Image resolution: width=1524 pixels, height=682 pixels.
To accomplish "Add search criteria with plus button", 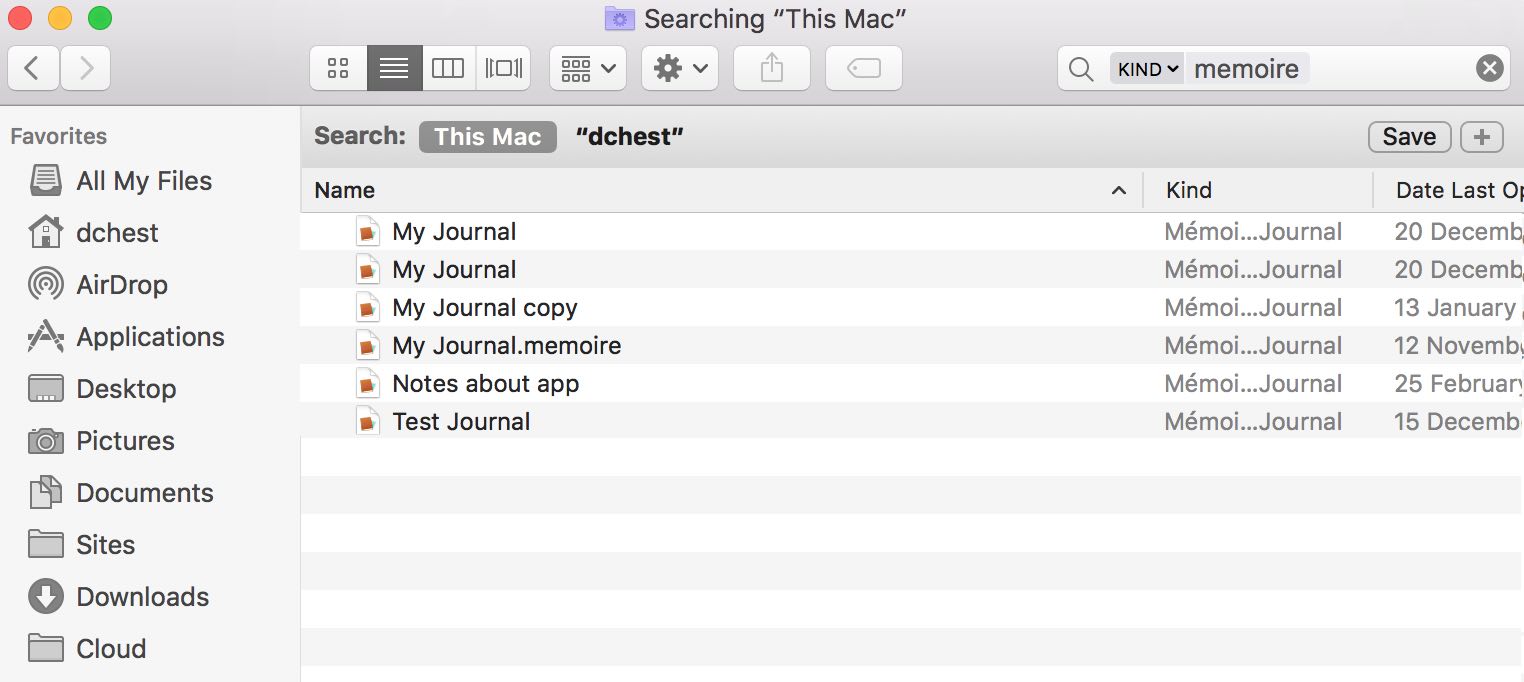I will [1481, 137].
